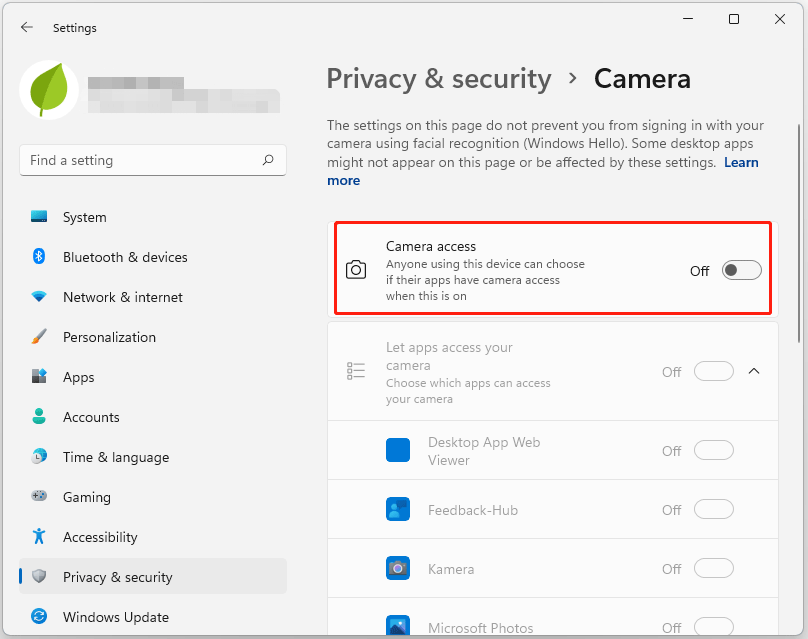Expand the search suggestions by clicking the magnifier
The width and height of the screenshot is (808, 639).
269,160
